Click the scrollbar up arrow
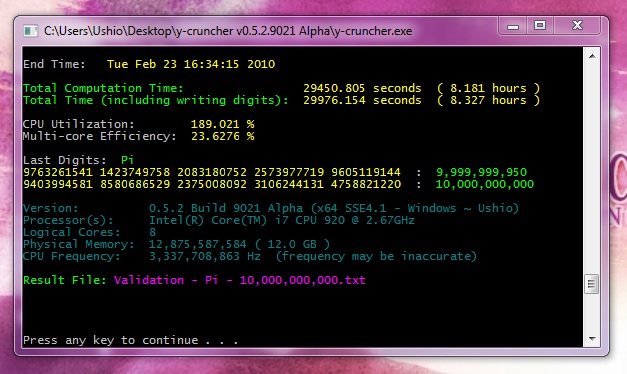This screenshot has height=374, width=627. click(592, 56)
